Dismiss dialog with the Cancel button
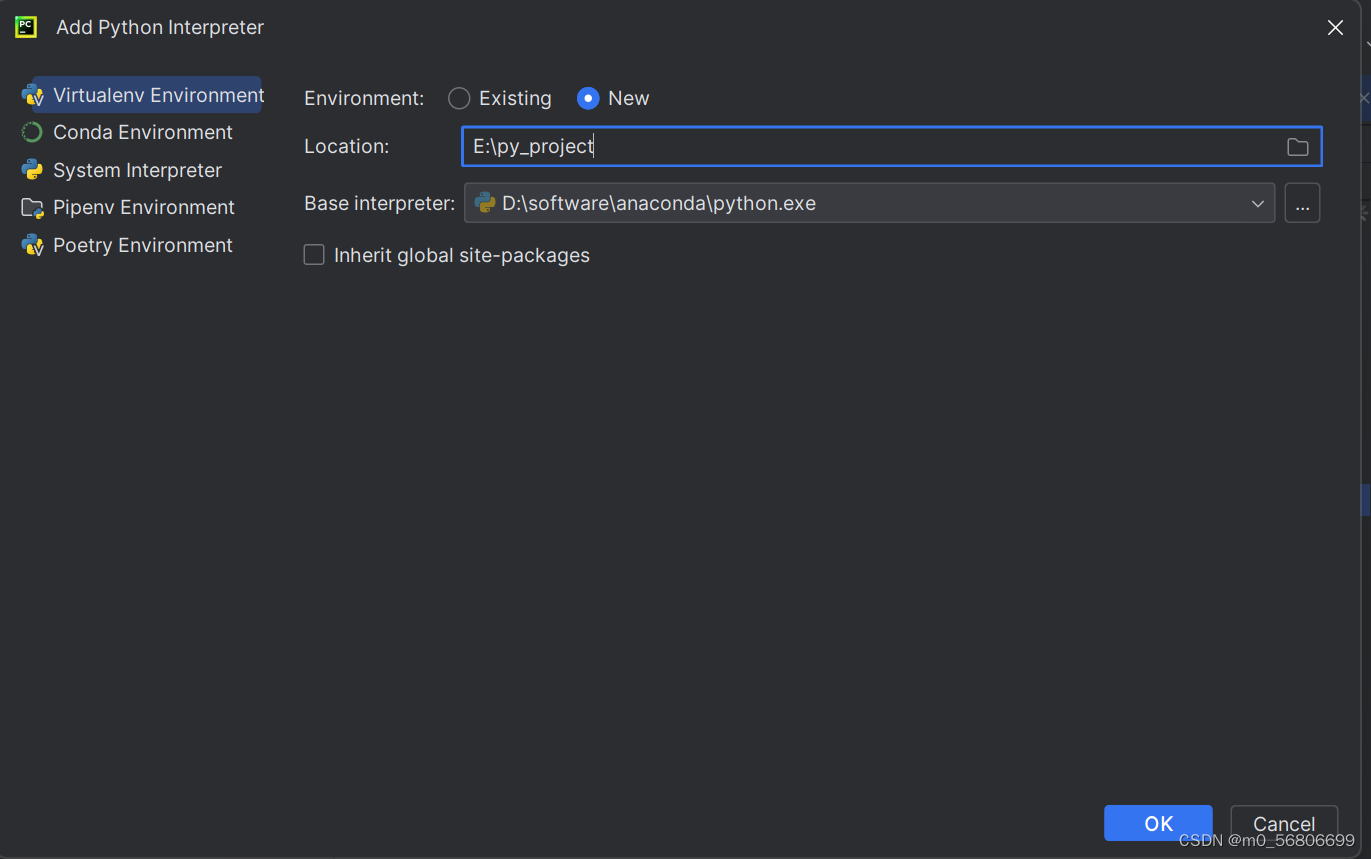Viewport: 1371px width, 859px height. [x=1284, y=823]
